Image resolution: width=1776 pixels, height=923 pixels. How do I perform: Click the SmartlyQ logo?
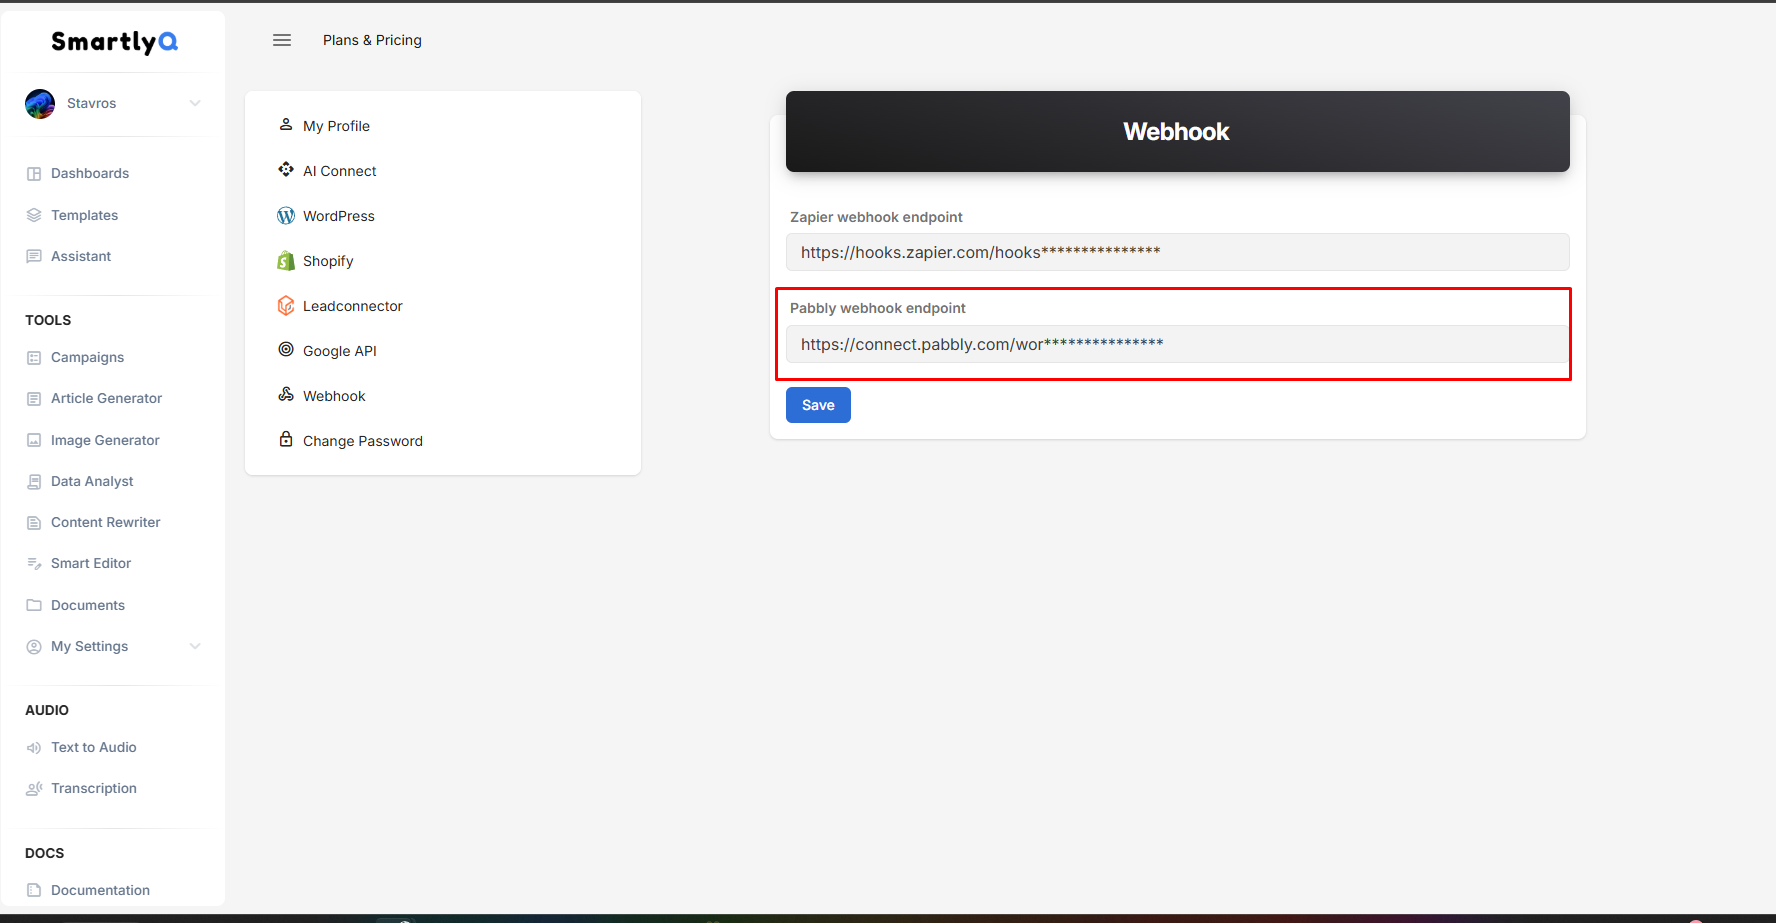click(114, 41)
